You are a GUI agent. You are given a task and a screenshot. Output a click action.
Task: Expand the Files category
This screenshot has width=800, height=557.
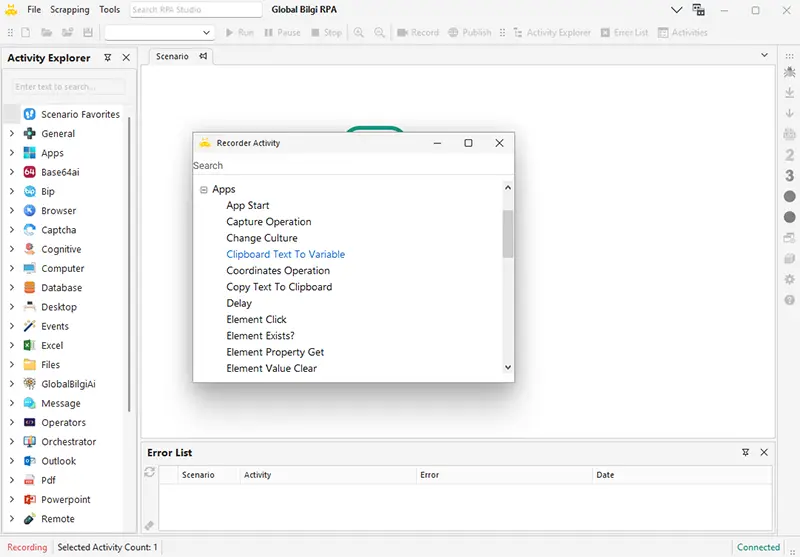pyautogui.click(x=12, y=364)
